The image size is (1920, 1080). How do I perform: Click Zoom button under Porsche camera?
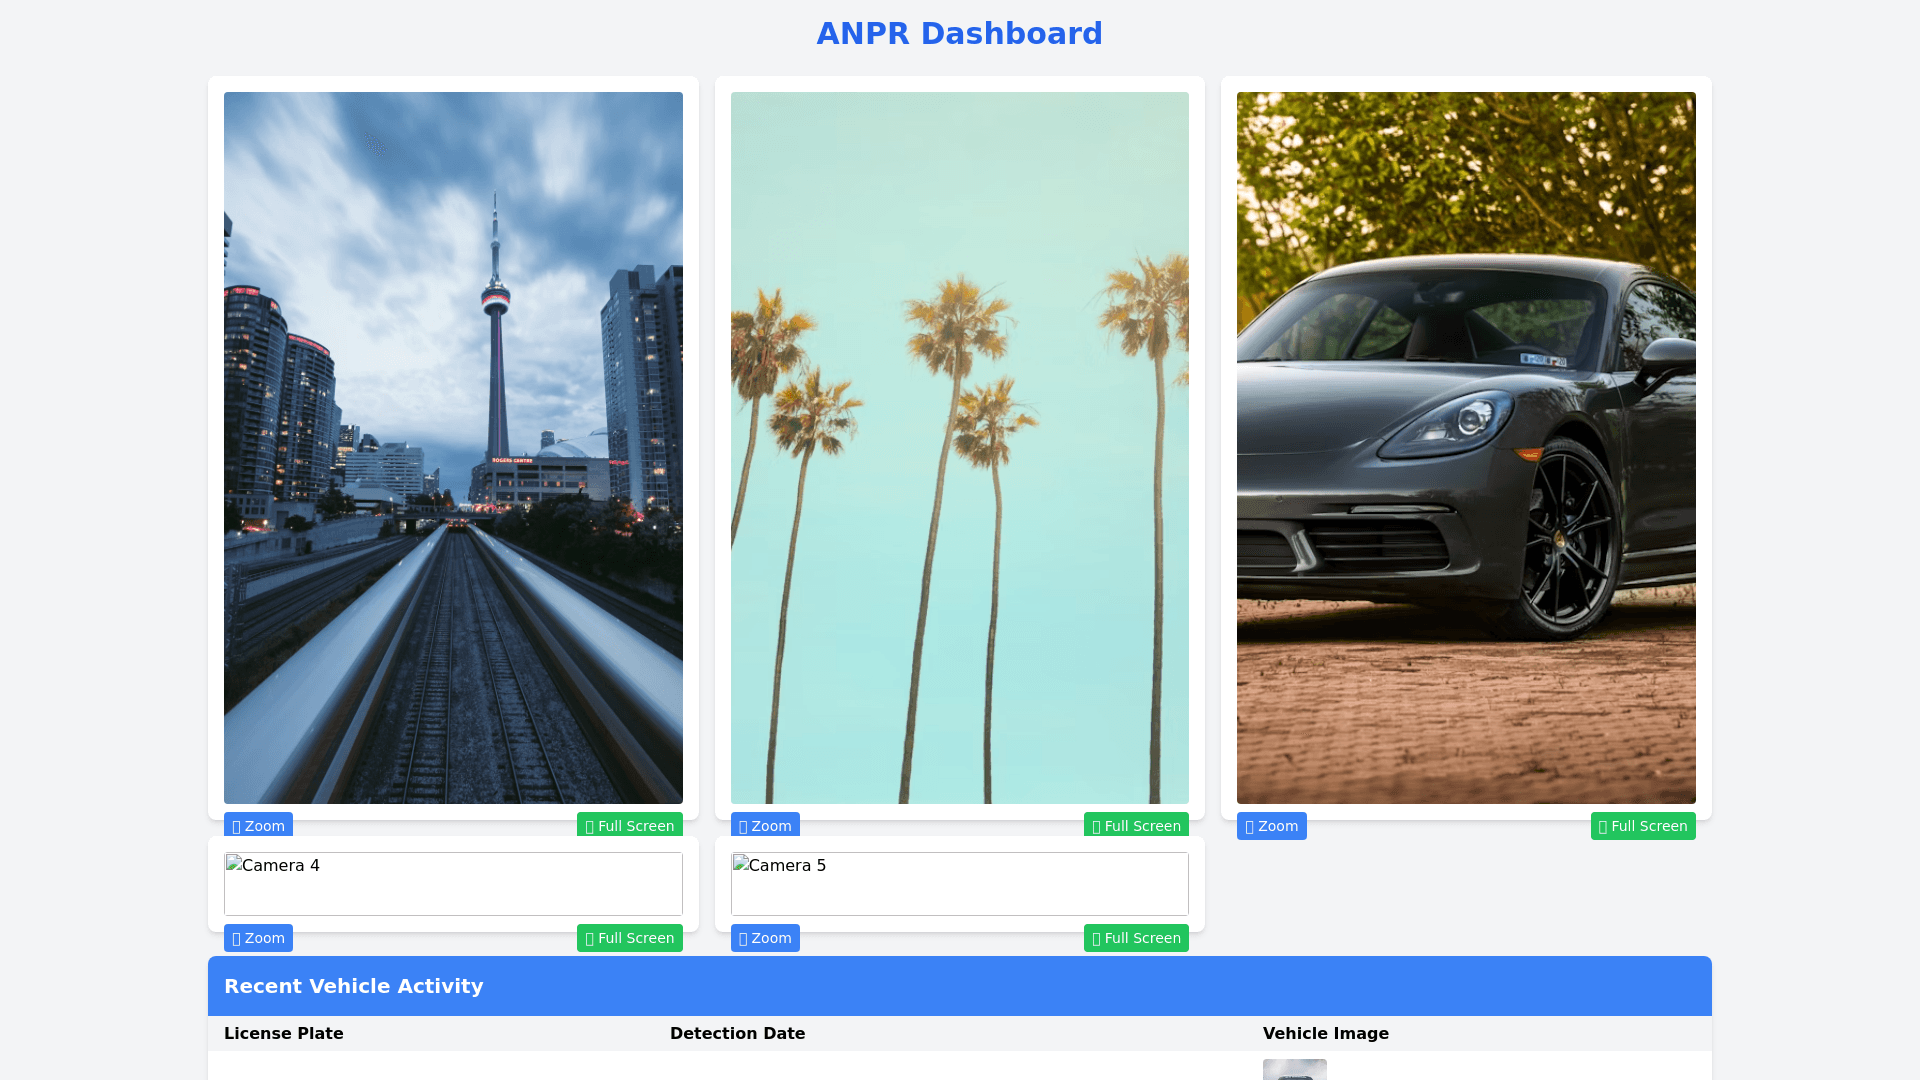pos(1271,826)
